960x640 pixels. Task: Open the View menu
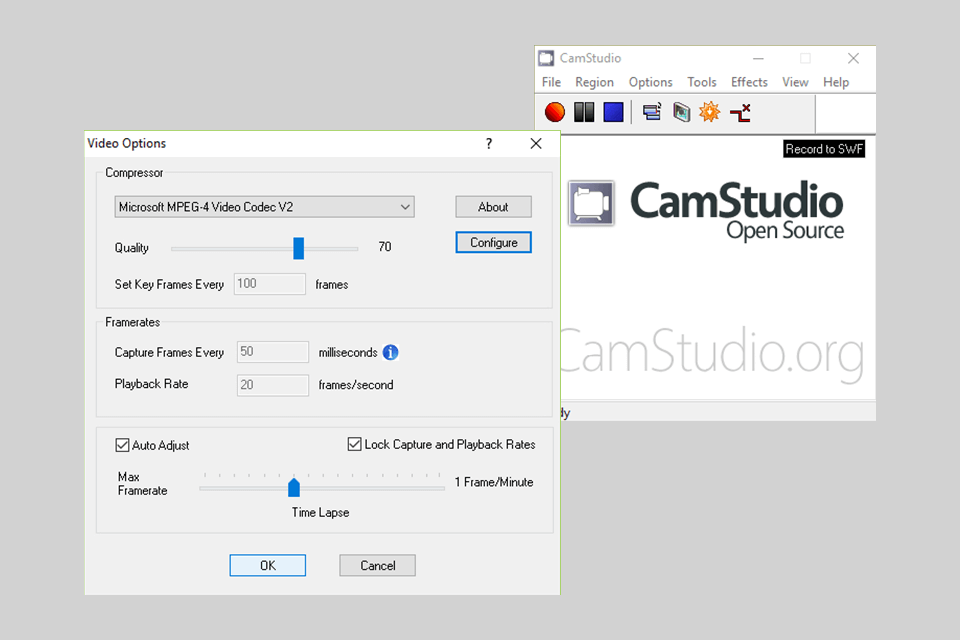[x=795, y=82]
